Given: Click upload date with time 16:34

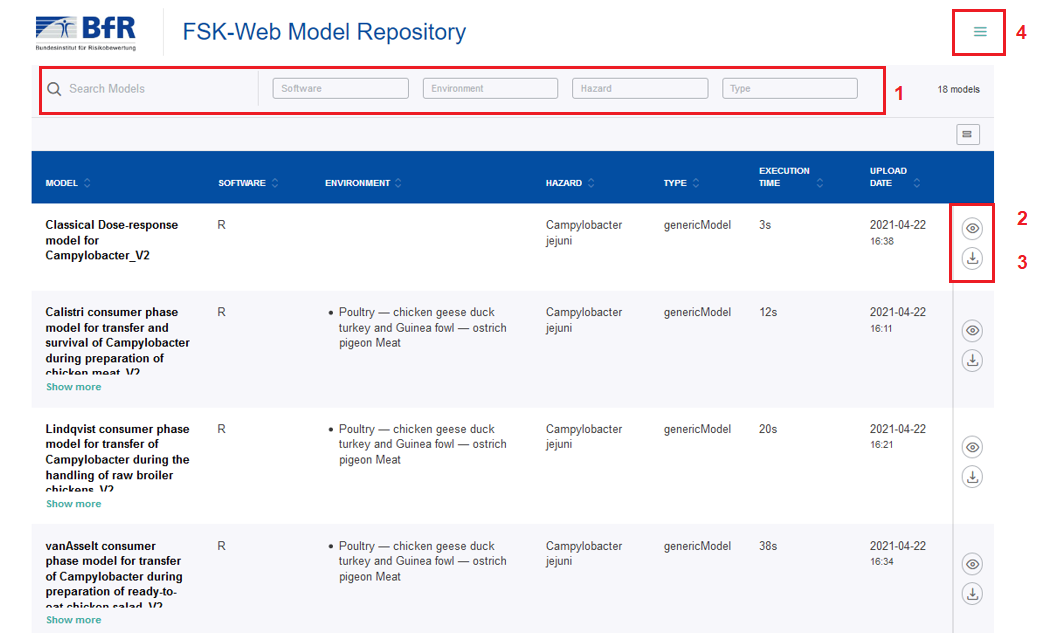Looking at the screenshot, I should (x=898, y=553).
